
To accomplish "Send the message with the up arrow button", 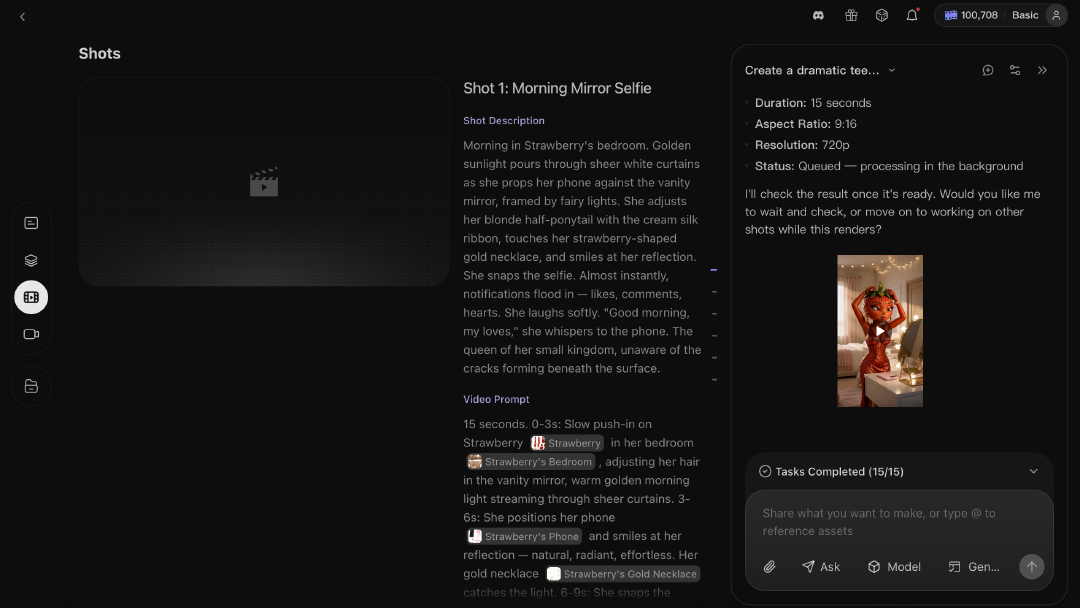I will click(1031, 567).
